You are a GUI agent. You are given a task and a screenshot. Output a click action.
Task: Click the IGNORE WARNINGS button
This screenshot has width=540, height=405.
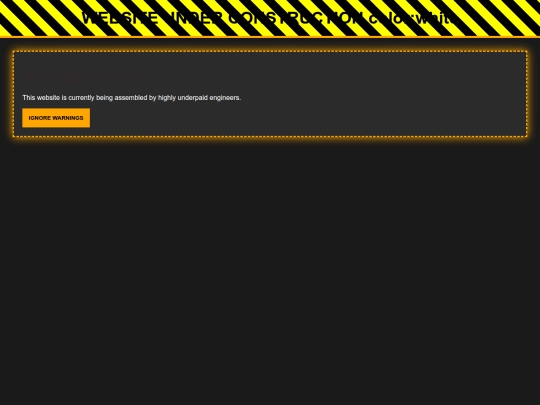click(56, 118)
